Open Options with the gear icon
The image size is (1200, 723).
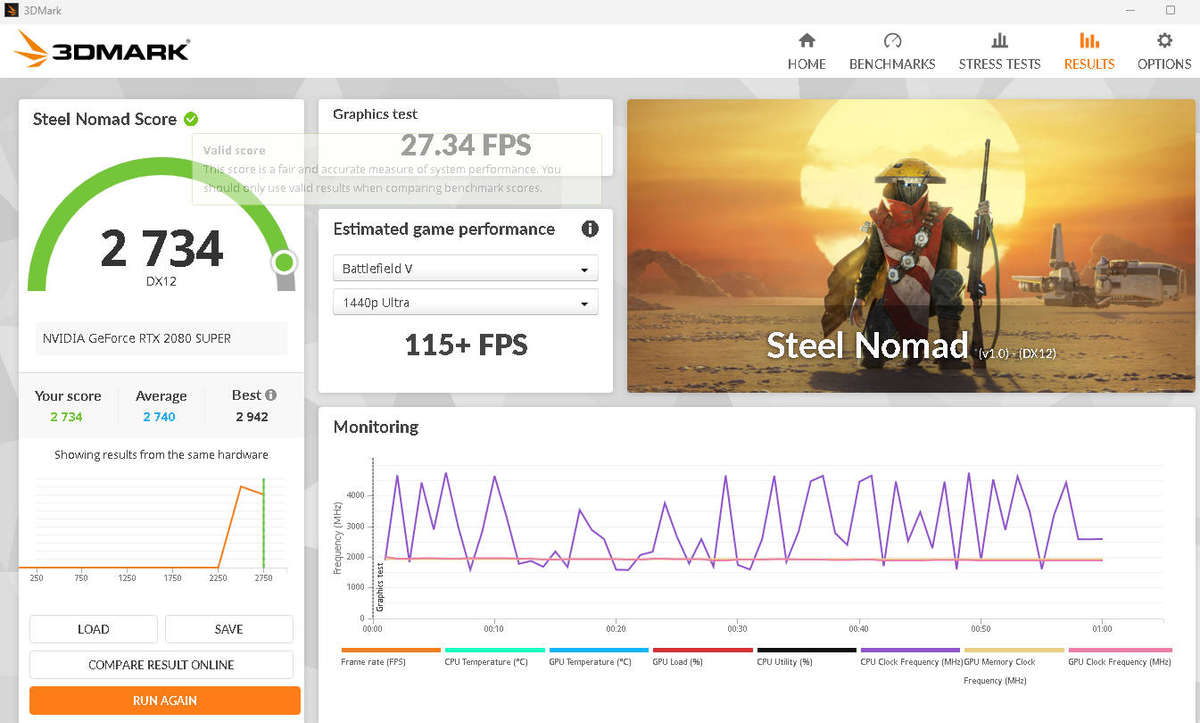tap(1163, 50)
